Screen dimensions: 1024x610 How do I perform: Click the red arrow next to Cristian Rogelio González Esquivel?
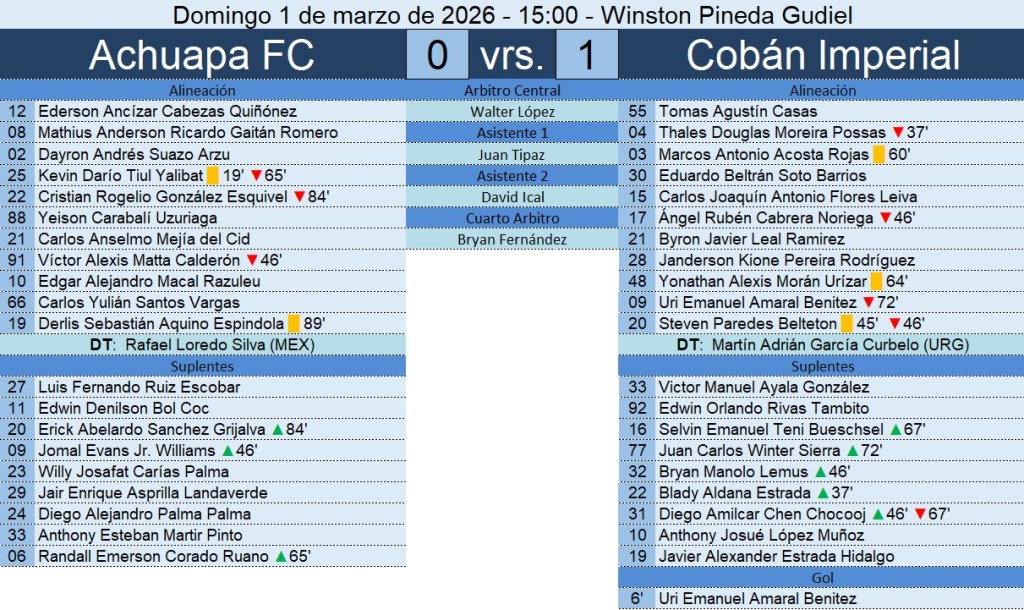[x=299, y=197]
